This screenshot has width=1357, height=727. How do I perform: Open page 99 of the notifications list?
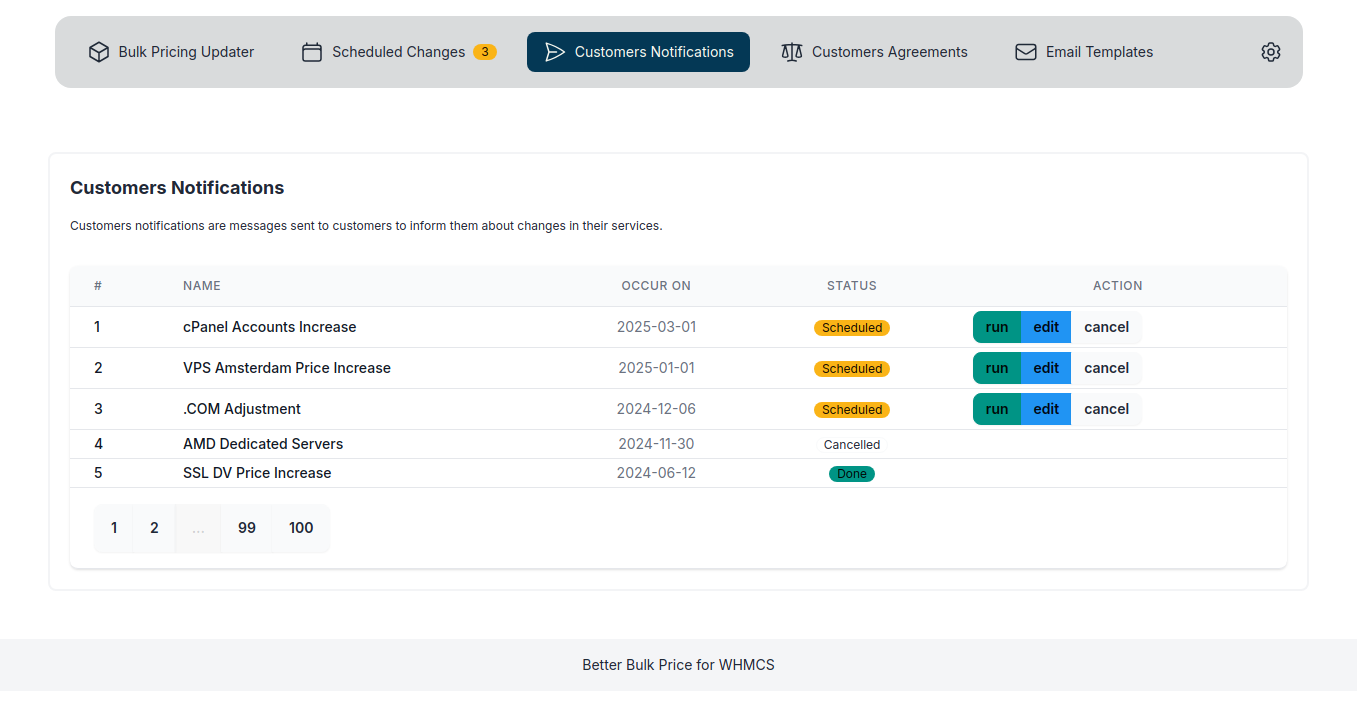pos(246,528)
